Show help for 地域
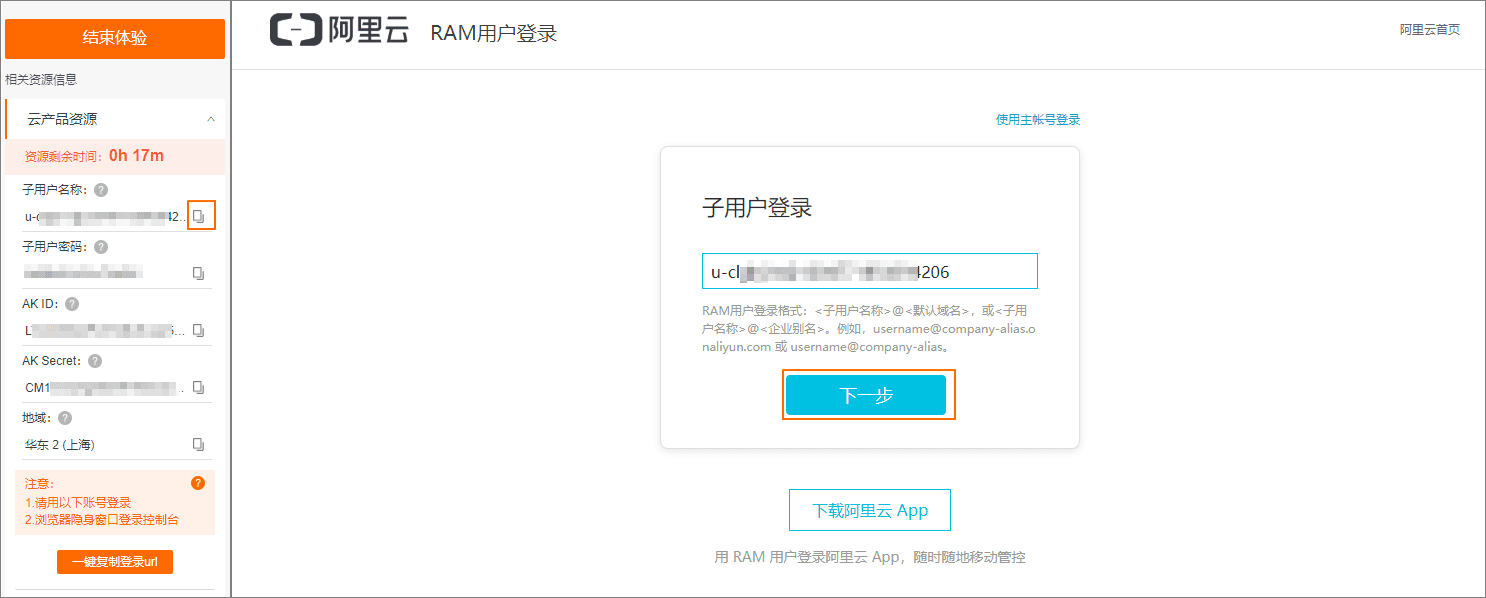This screenshot has height=598, width=1486. [x=65, y=418]
